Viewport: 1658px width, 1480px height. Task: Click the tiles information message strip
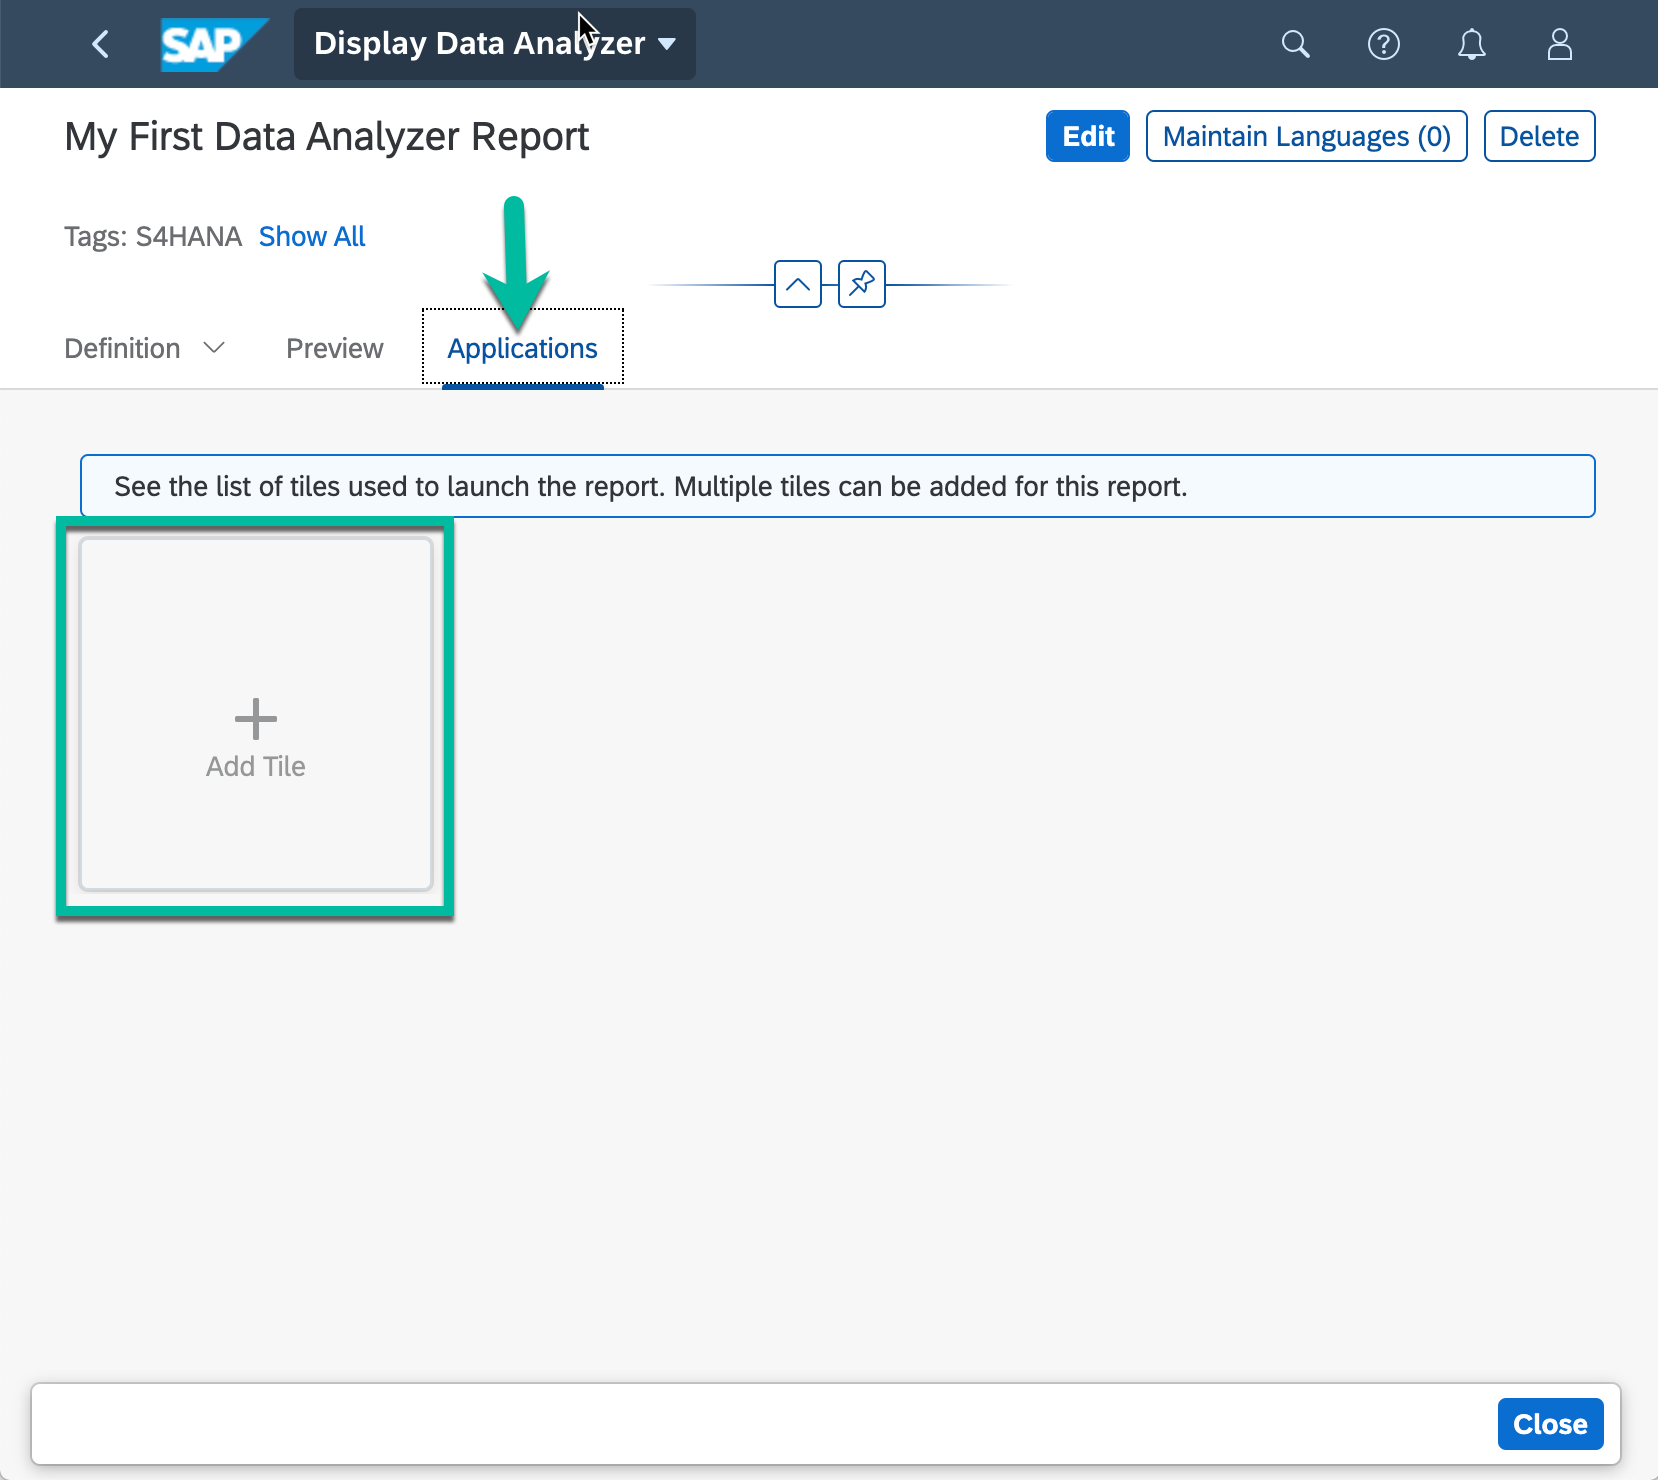click(x=837, y=486)
